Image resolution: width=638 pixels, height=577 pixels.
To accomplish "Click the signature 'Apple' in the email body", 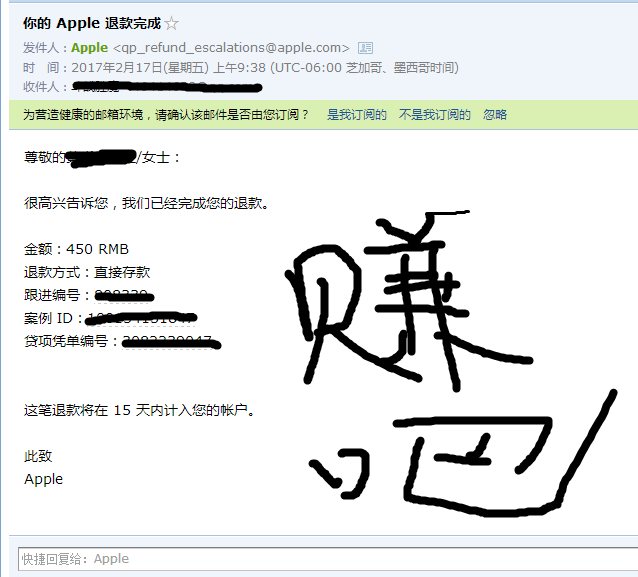I will pyautogui.click(x=44, y=479).
